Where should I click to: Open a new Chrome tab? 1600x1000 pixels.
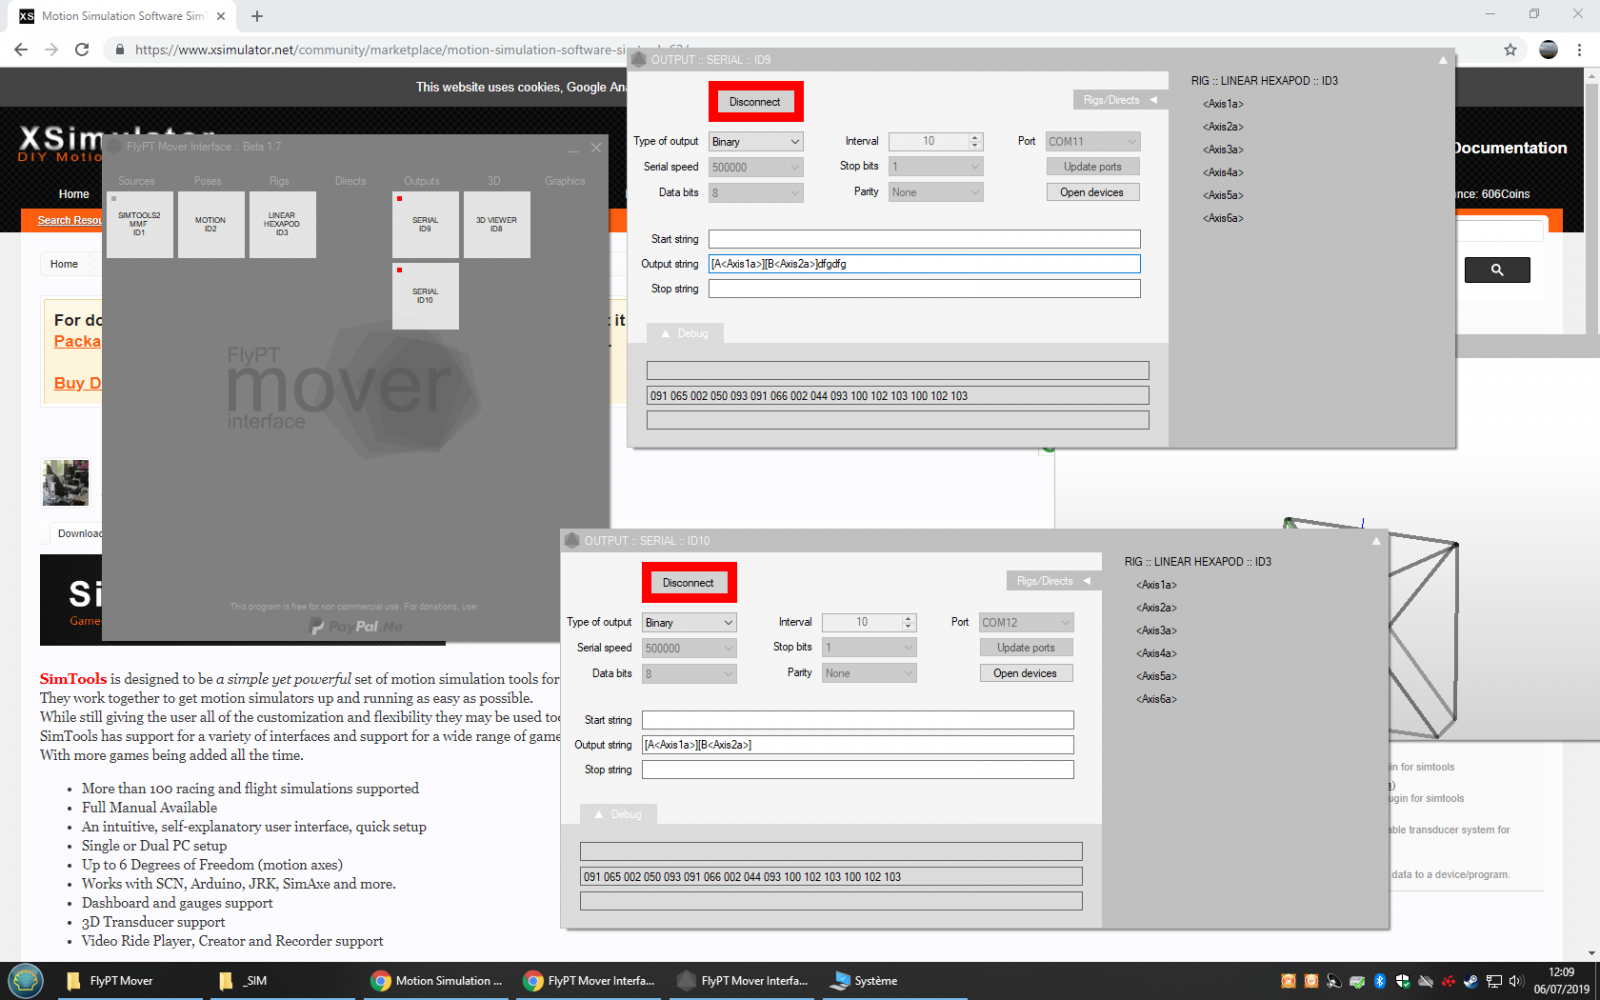pos(257,16)
